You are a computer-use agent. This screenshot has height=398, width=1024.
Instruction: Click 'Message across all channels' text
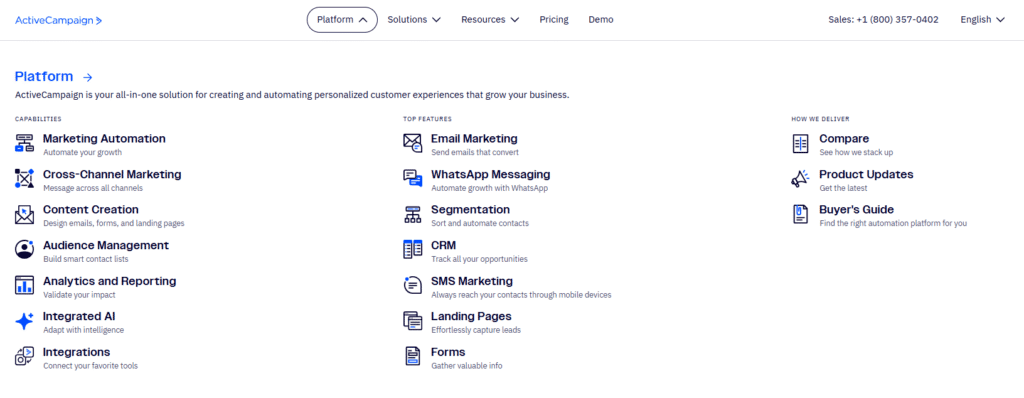pos(93,188)
